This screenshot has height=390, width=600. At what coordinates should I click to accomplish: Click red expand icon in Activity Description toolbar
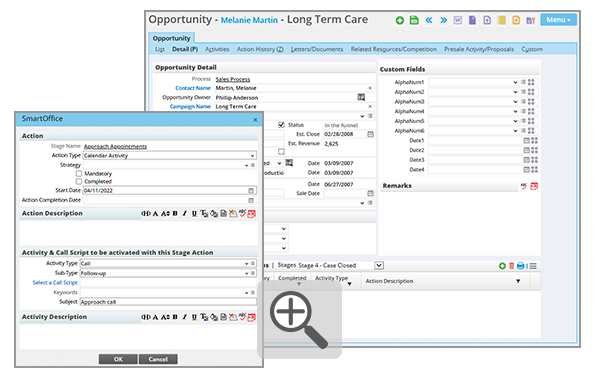point(251,317)
